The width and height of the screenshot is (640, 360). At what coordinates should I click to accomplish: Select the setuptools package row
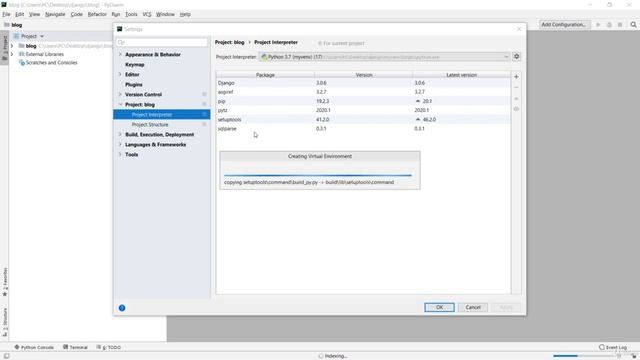[363, 119]
